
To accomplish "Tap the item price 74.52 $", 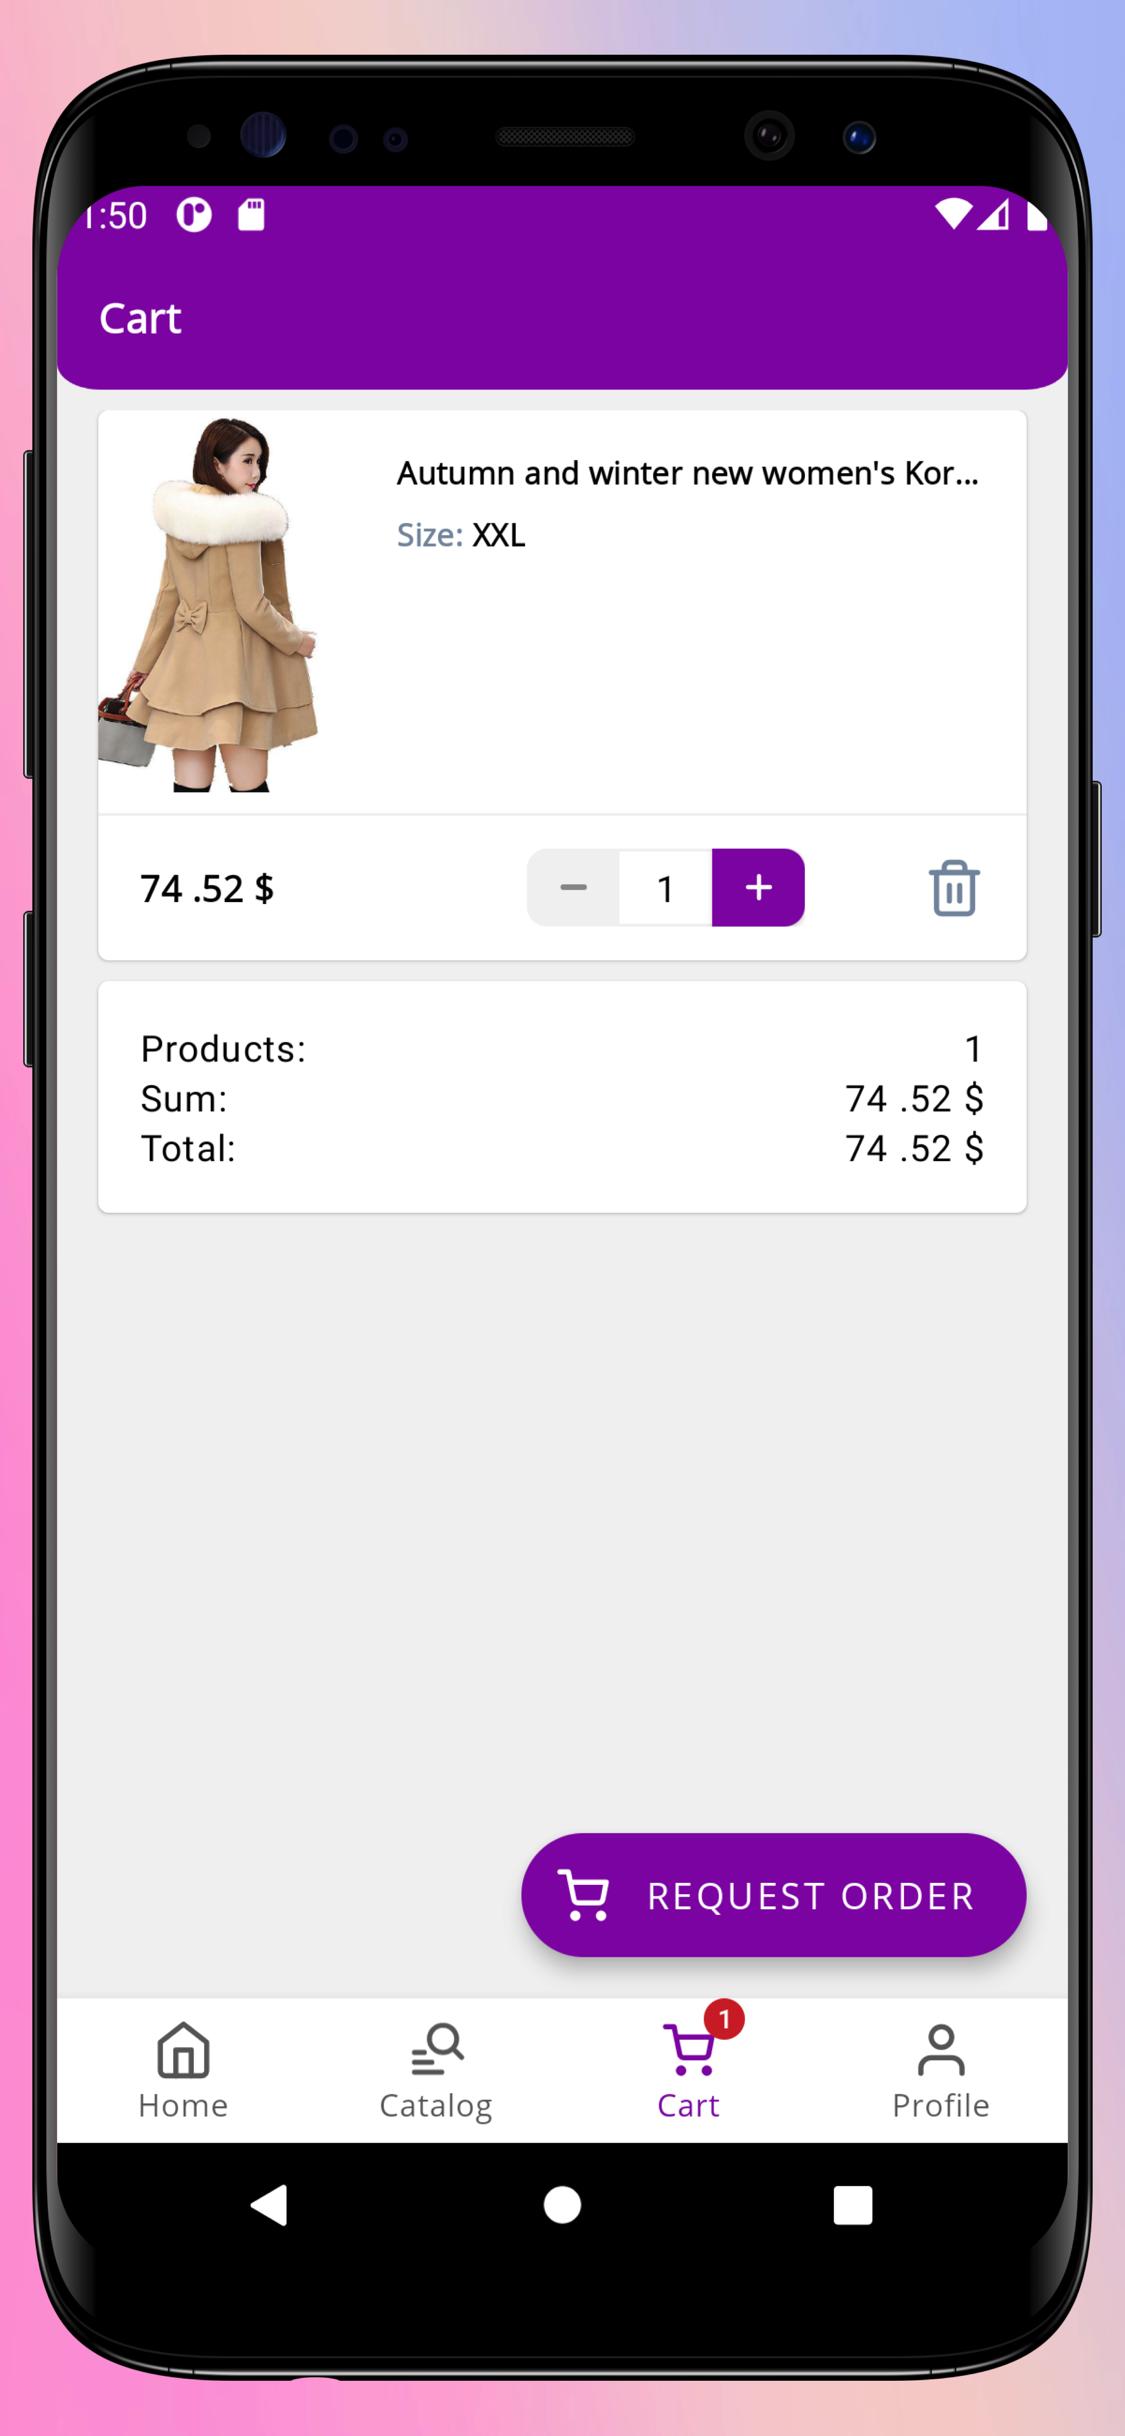I will coord(207,888).
